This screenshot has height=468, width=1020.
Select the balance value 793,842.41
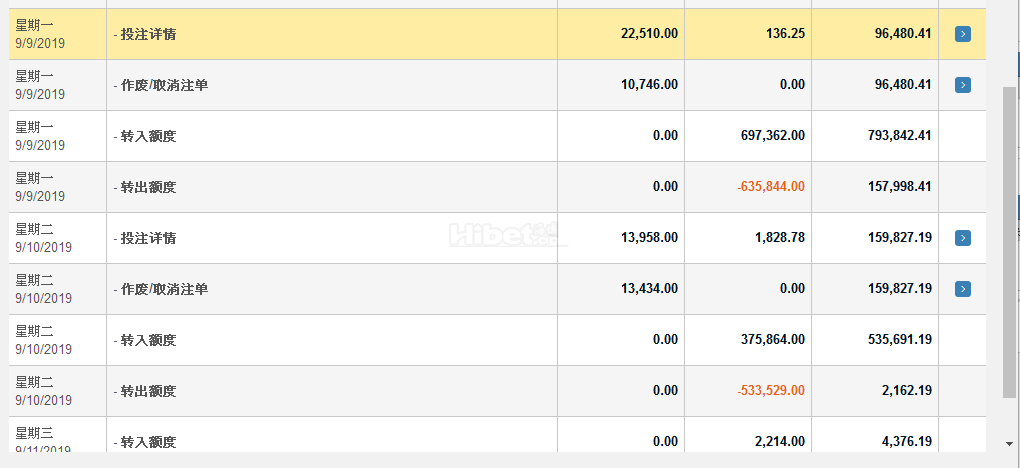pos(899,136)
